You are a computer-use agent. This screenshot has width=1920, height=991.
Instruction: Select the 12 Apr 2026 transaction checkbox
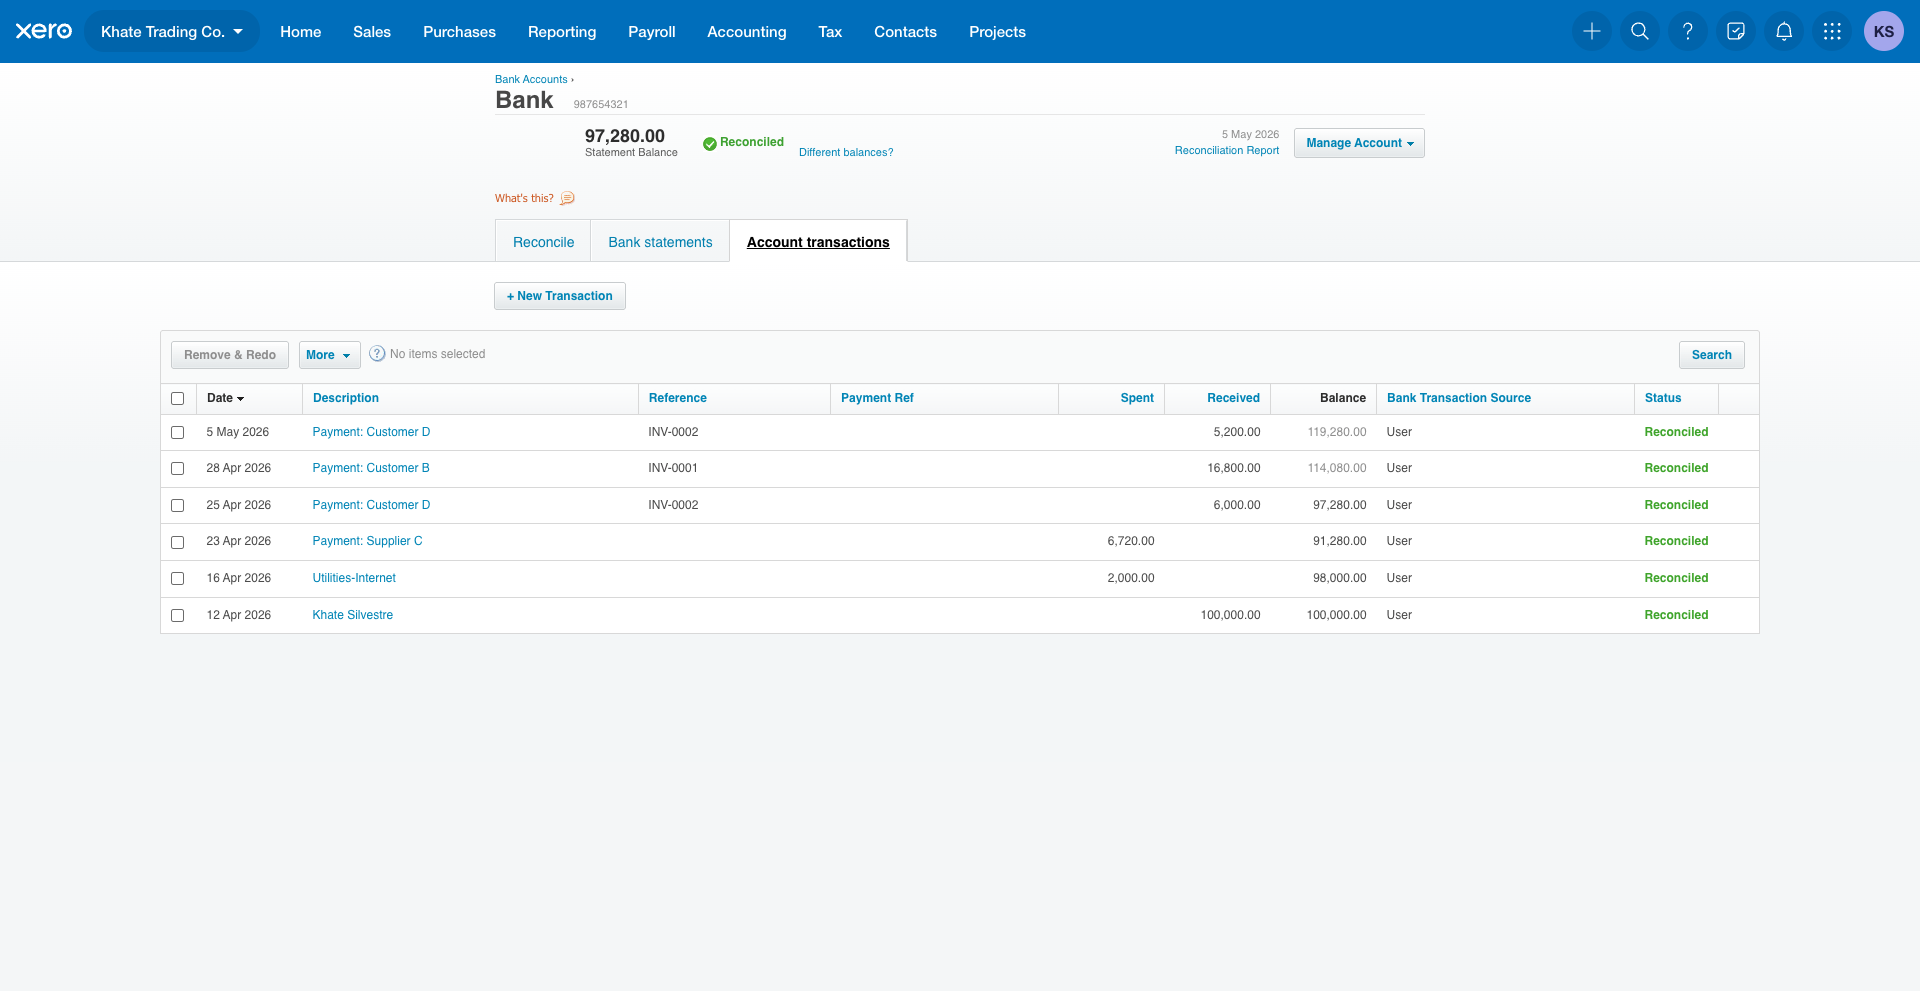[x=178, y=615]
